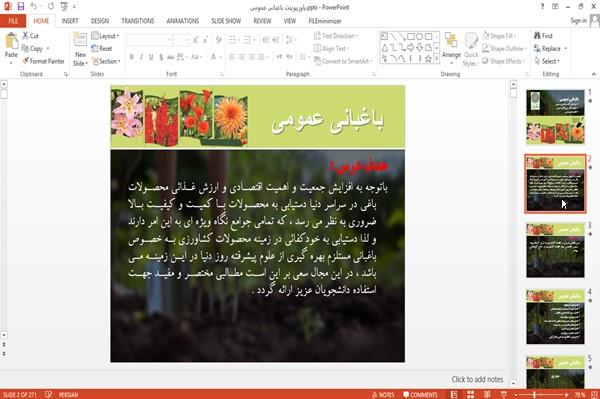This screenshot has width=600, height=399.
Task: Click the Cut scissors button
Action: pyautogui.click(x=31, y=36)
